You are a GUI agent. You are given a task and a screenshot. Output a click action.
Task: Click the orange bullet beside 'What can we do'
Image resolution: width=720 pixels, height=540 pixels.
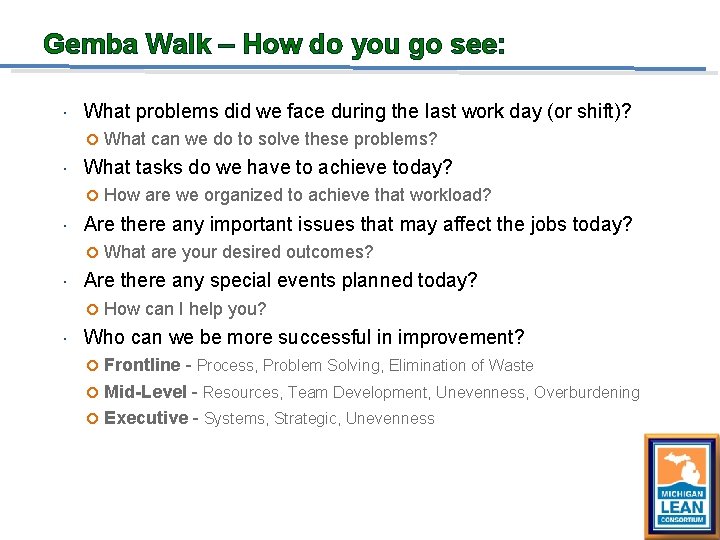coord(93,139)
